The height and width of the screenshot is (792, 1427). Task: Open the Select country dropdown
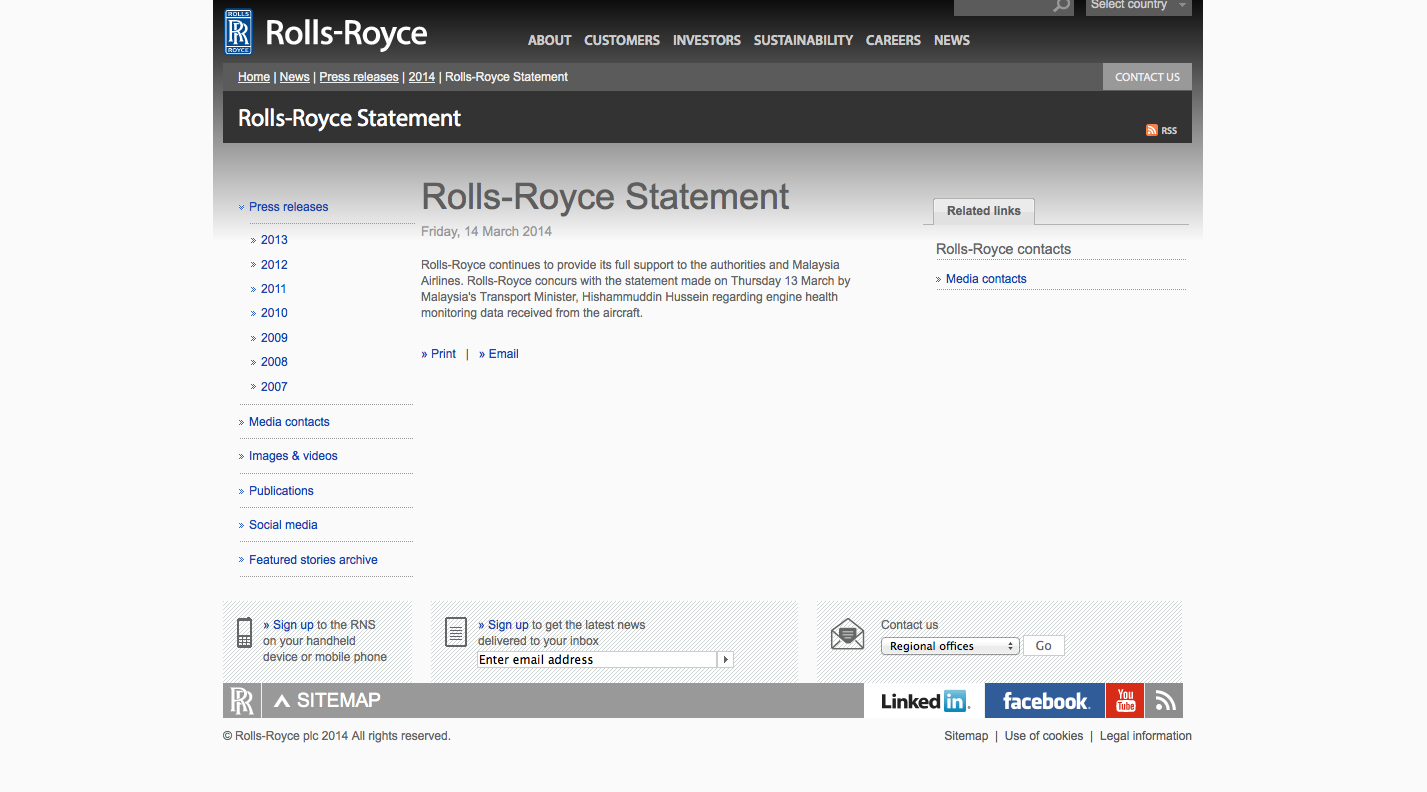click(x=1139, y=6)
